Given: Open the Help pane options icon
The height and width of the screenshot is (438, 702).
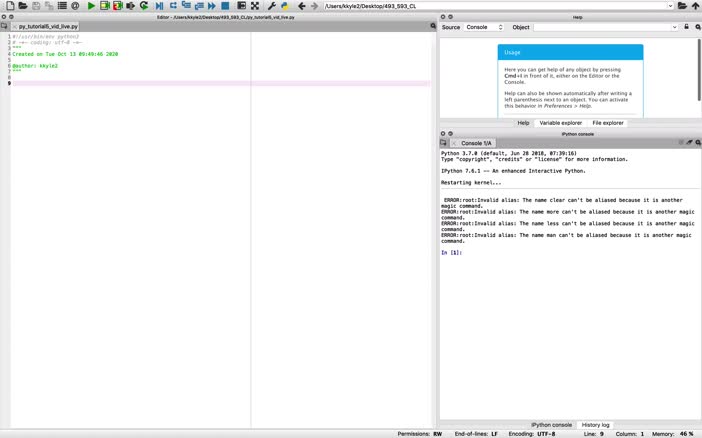Looking at the screenshot, I should (x=698, y=27).
